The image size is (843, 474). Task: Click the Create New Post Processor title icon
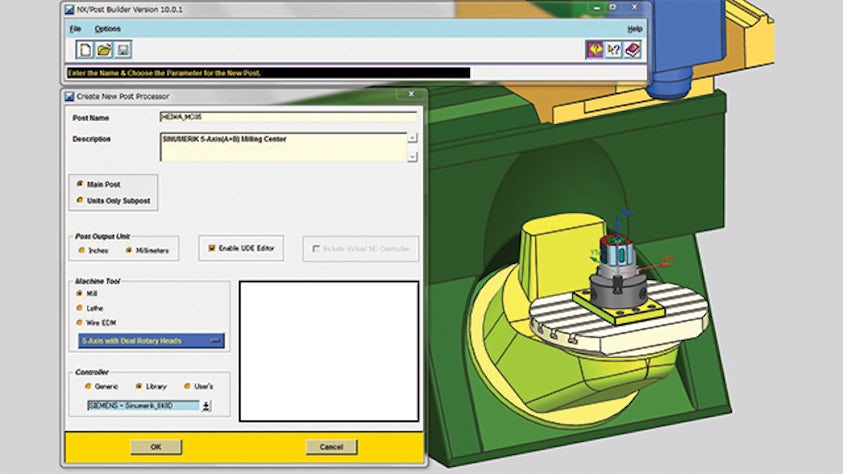[x=69, y=97]
